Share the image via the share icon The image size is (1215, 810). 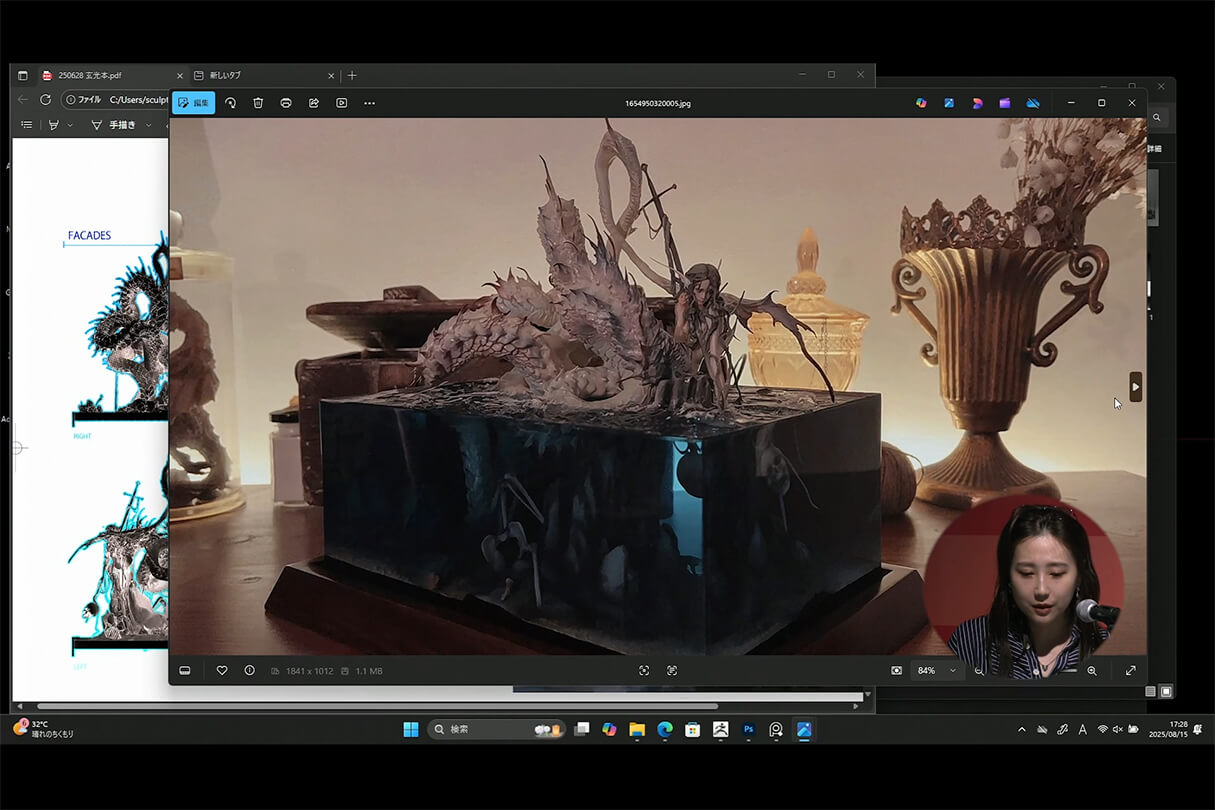click(314, 103)
